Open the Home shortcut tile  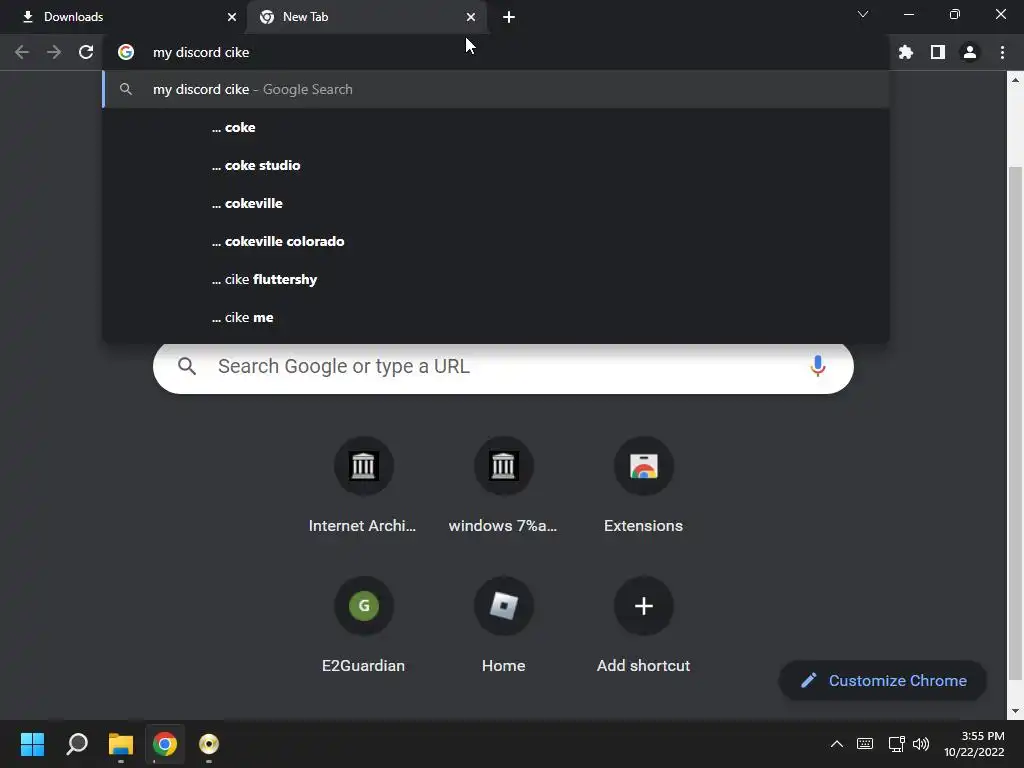click(x=503, y=625)
